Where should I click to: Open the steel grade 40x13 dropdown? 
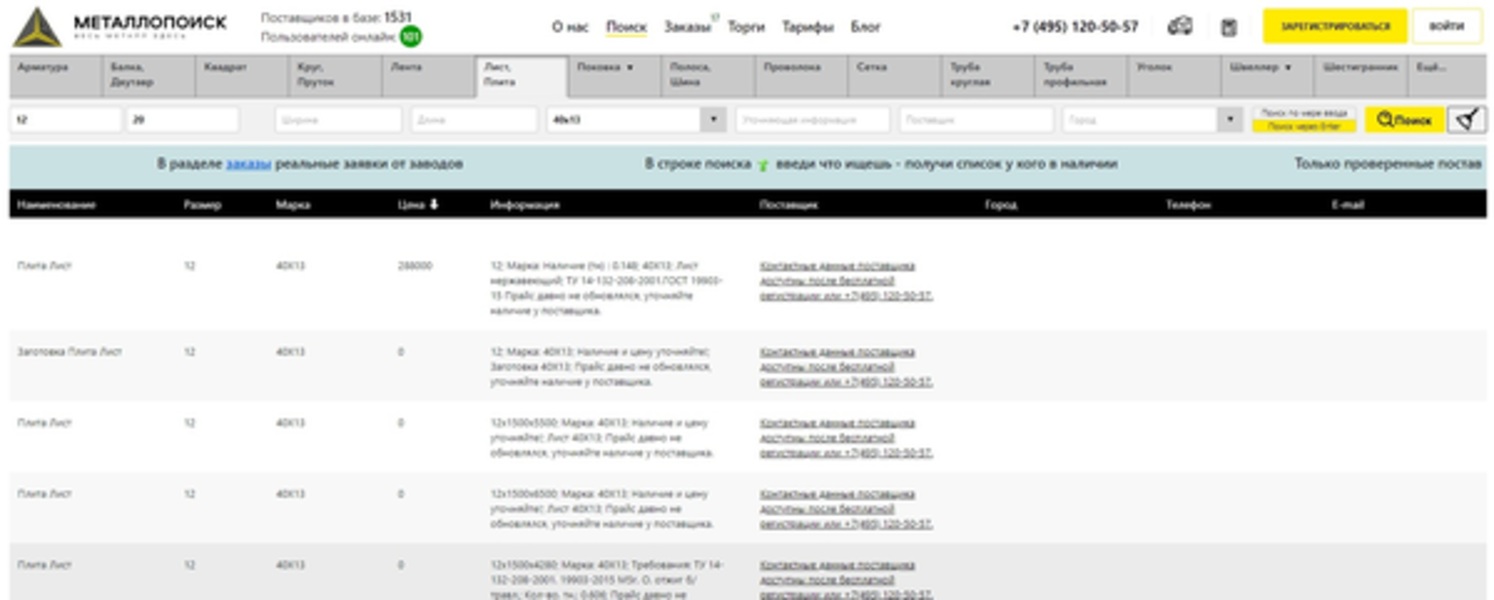712,120
